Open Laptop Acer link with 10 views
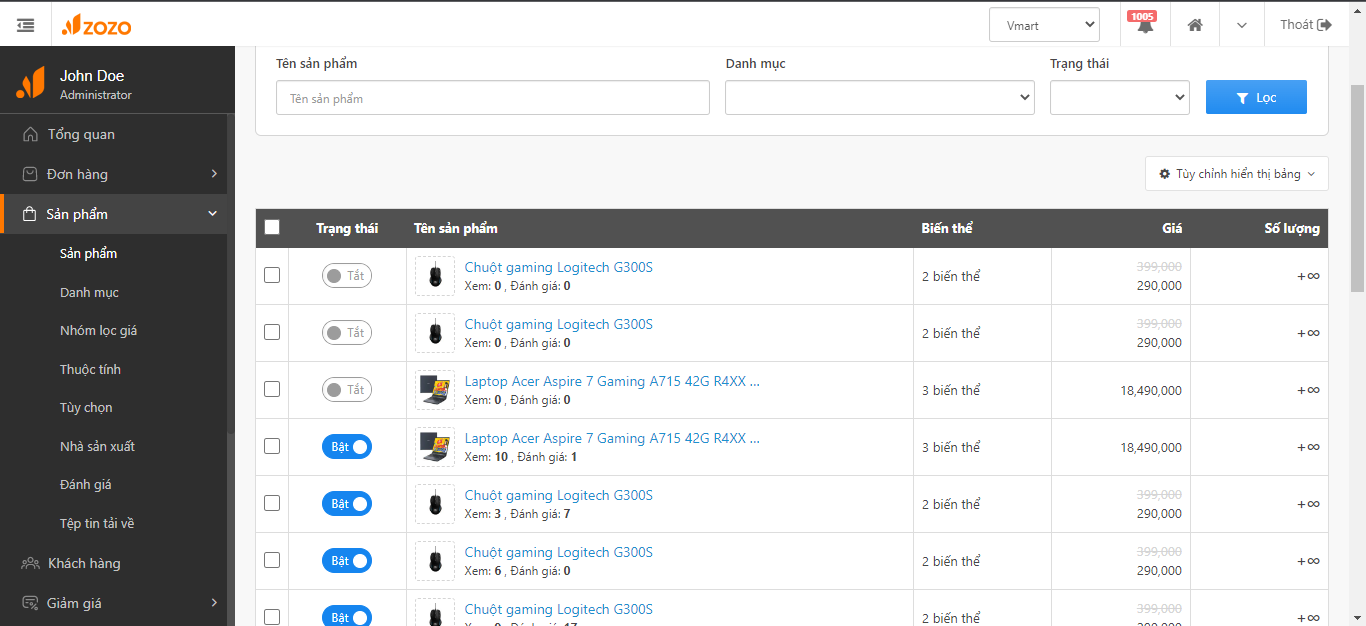 612,438
